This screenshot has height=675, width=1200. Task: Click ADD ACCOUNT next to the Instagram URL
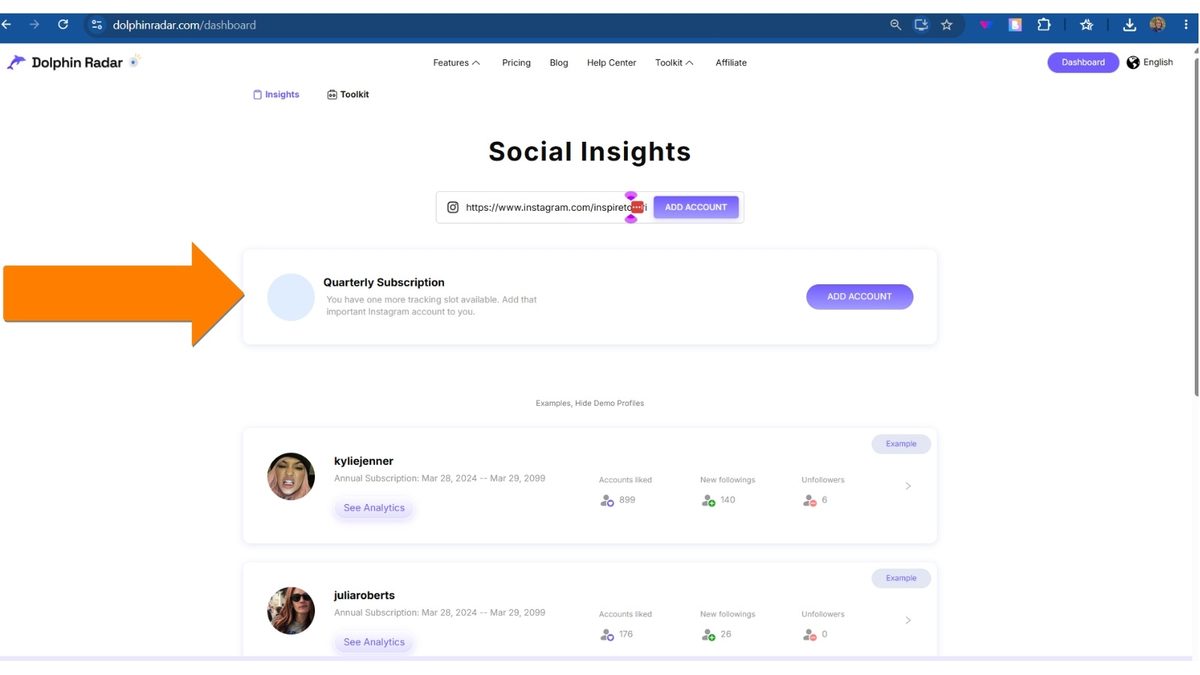tap(696, 207)
